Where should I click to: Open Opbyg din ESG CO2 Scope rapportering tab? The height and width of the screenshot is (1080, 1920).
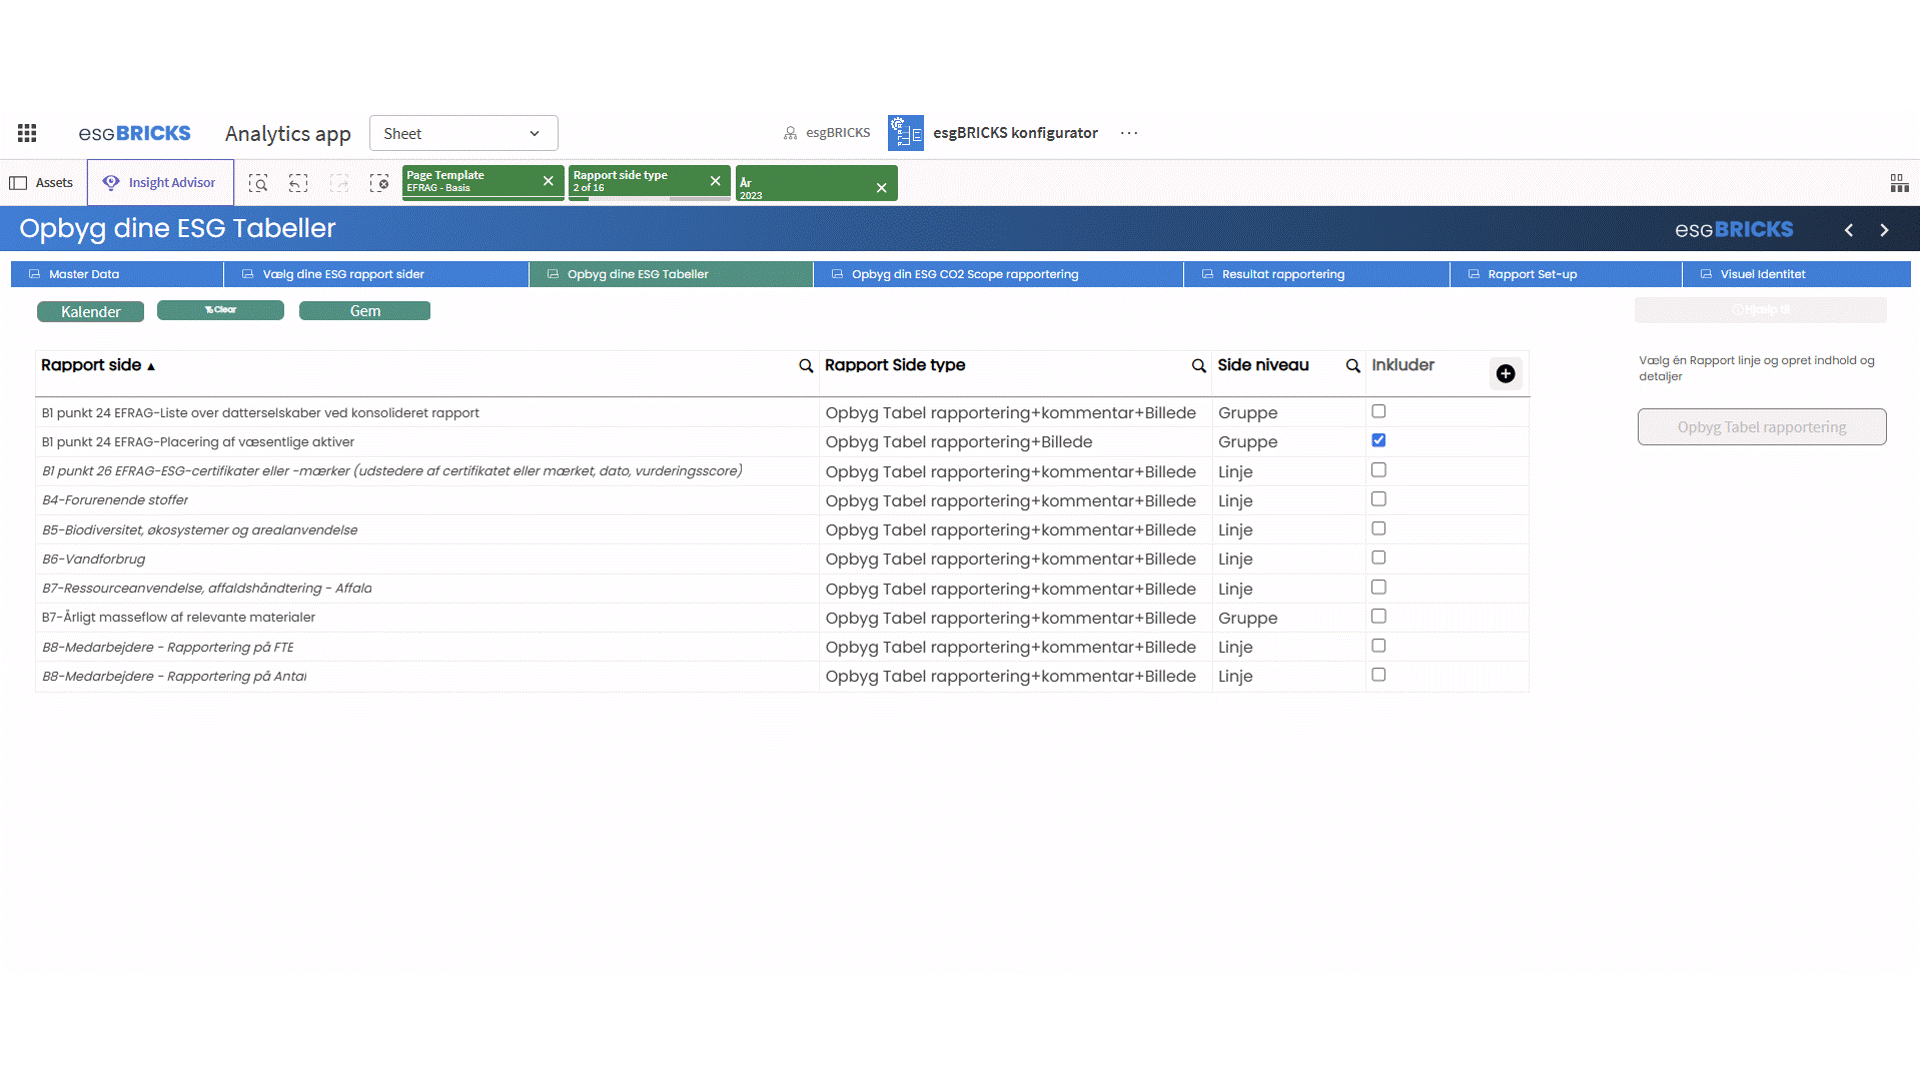pyautogui.click(x=998, y=274)
